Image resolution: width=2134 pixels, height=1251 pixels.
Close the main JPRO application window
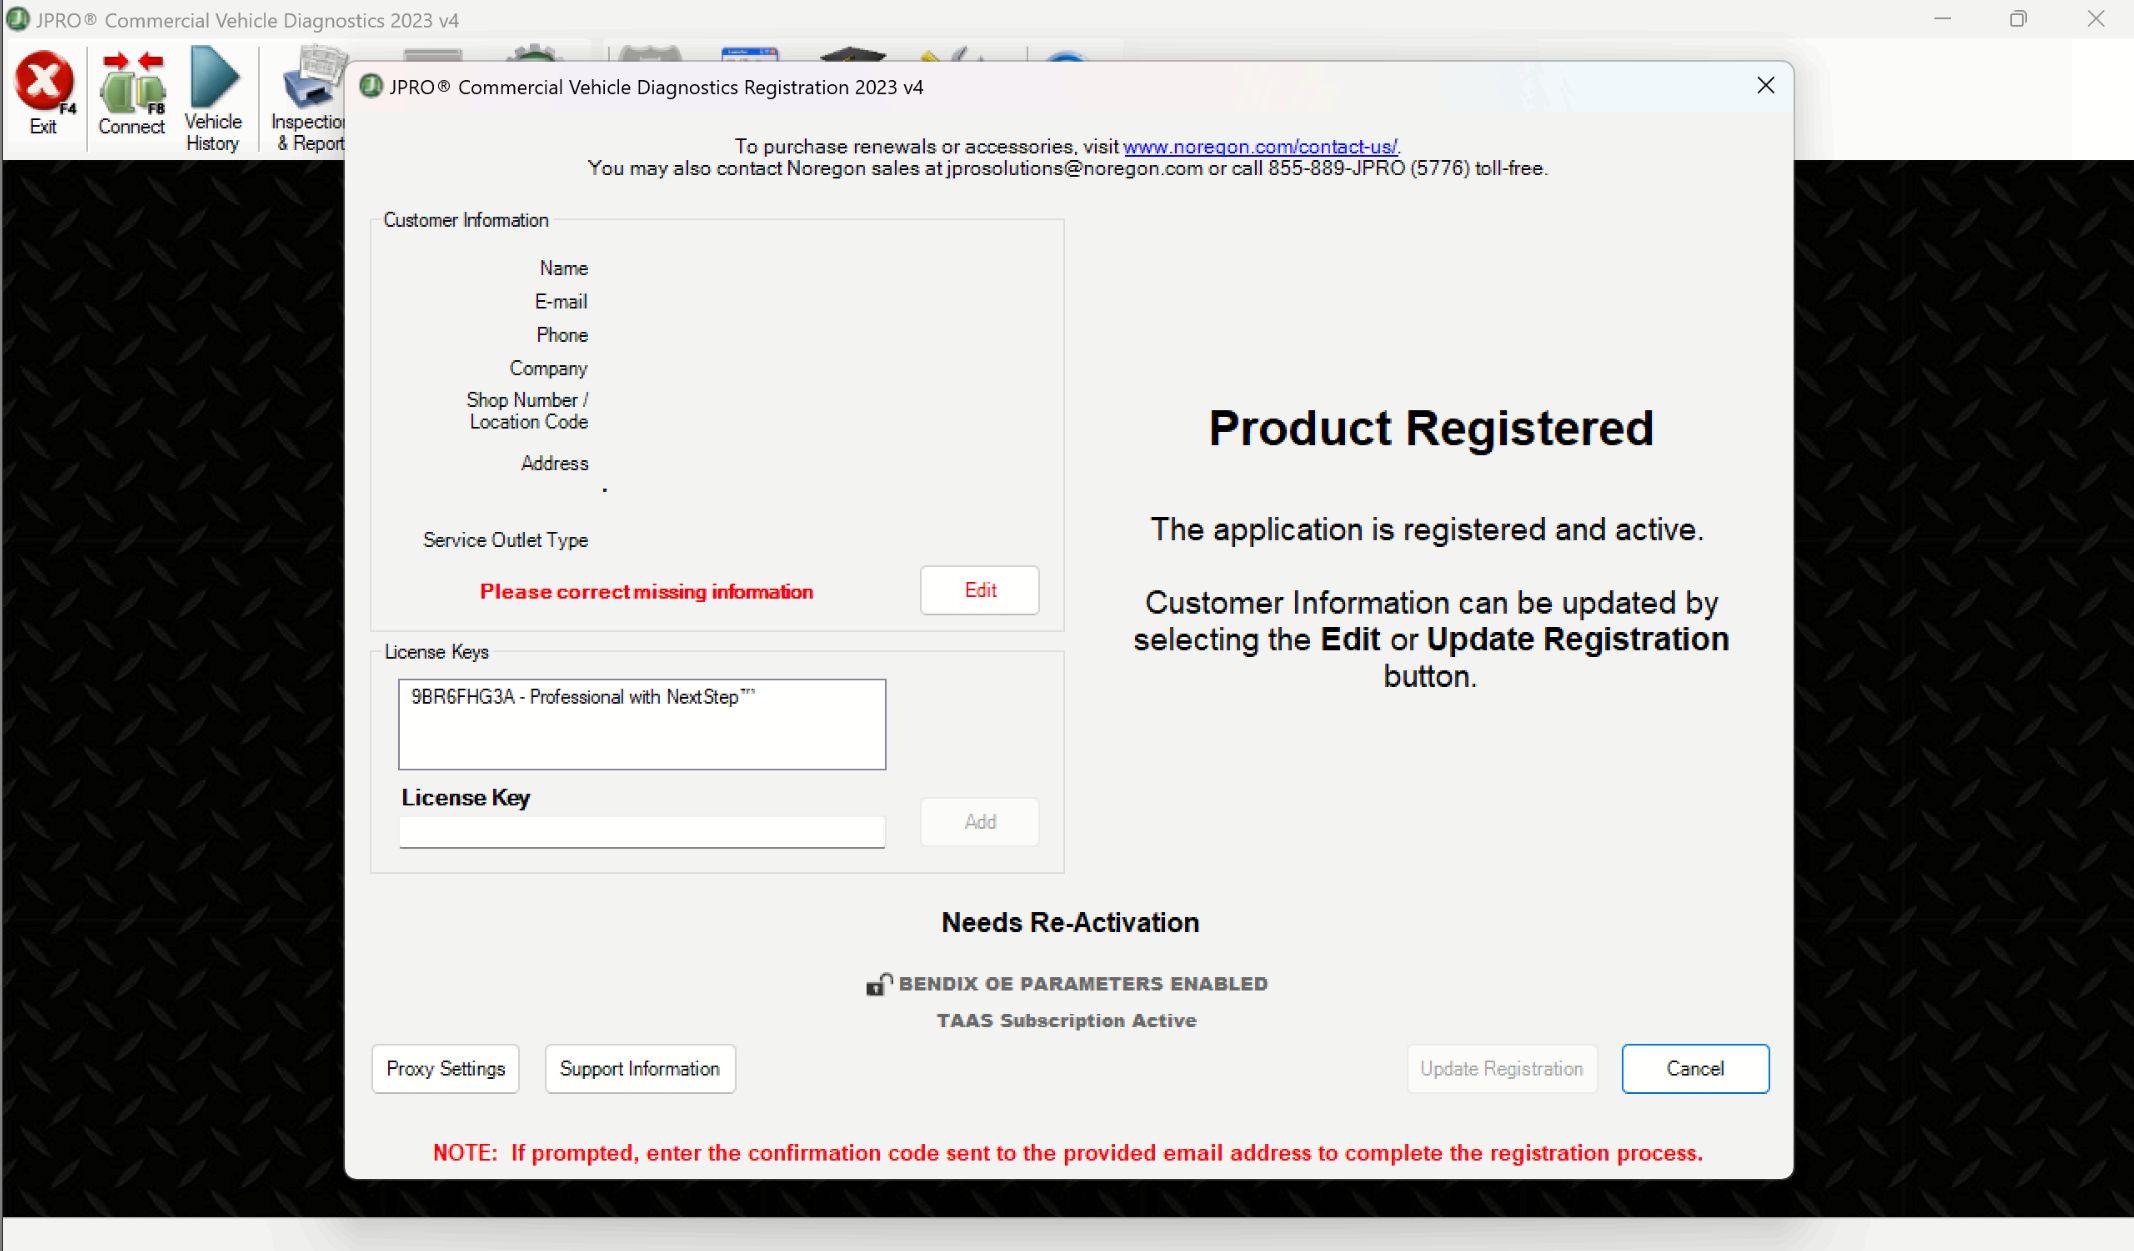[x=2095, y=19]
